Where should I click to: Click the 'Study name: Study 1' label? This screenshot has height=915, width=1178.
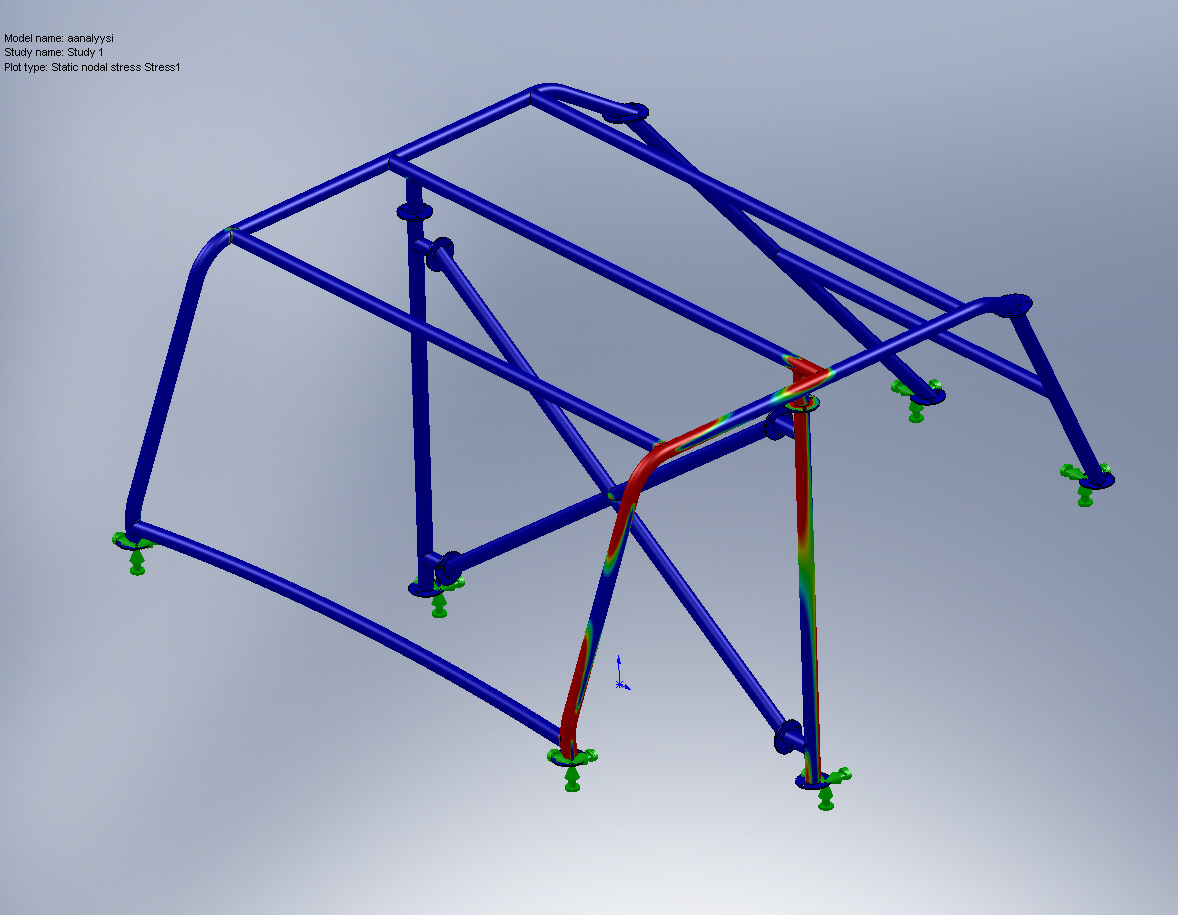54,52
